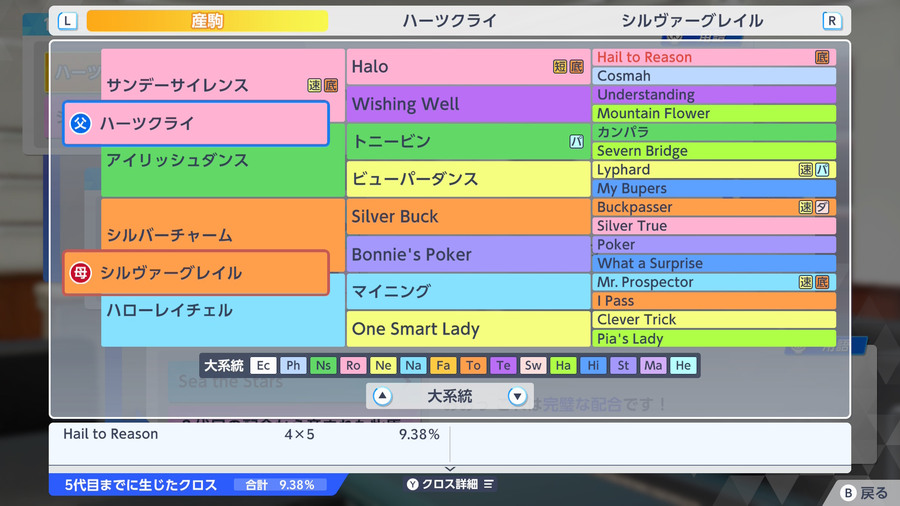This screenshot has height=506, width=900.
Task: Click the down arrow beside 大系統
Action: 517,396
